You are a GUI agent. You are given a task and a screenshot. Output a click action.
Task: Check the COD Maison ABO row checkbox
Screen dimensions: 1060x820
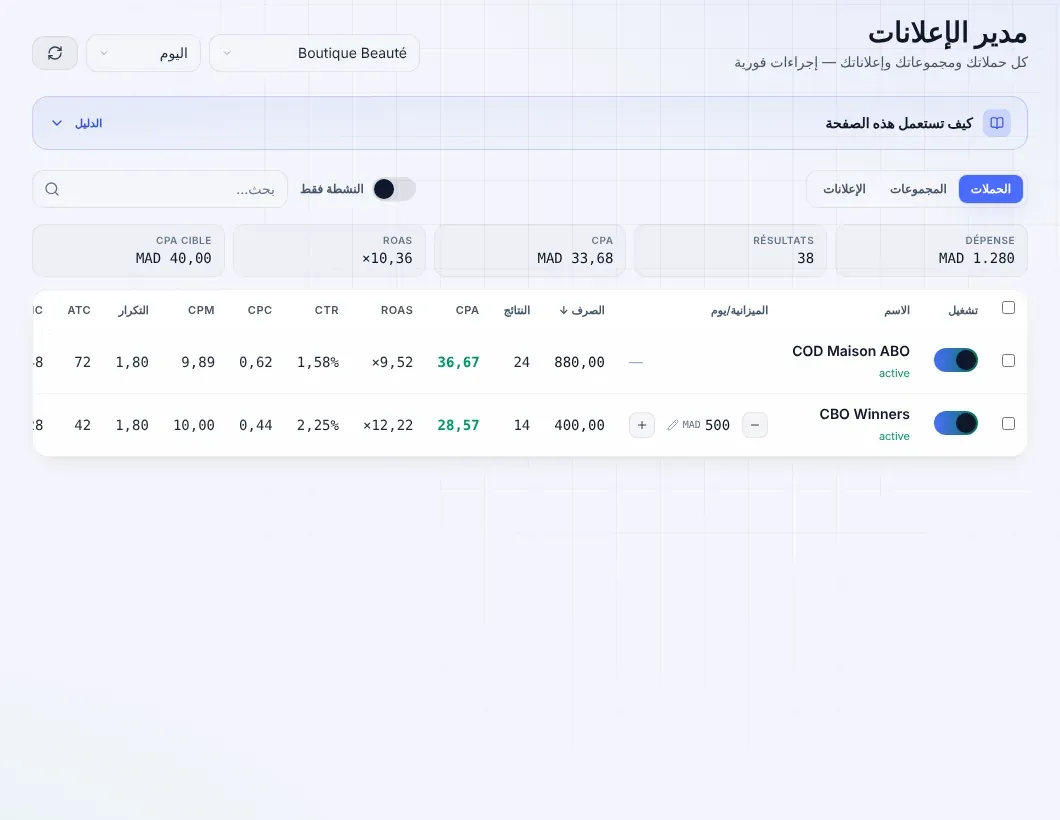point(1008,360)
